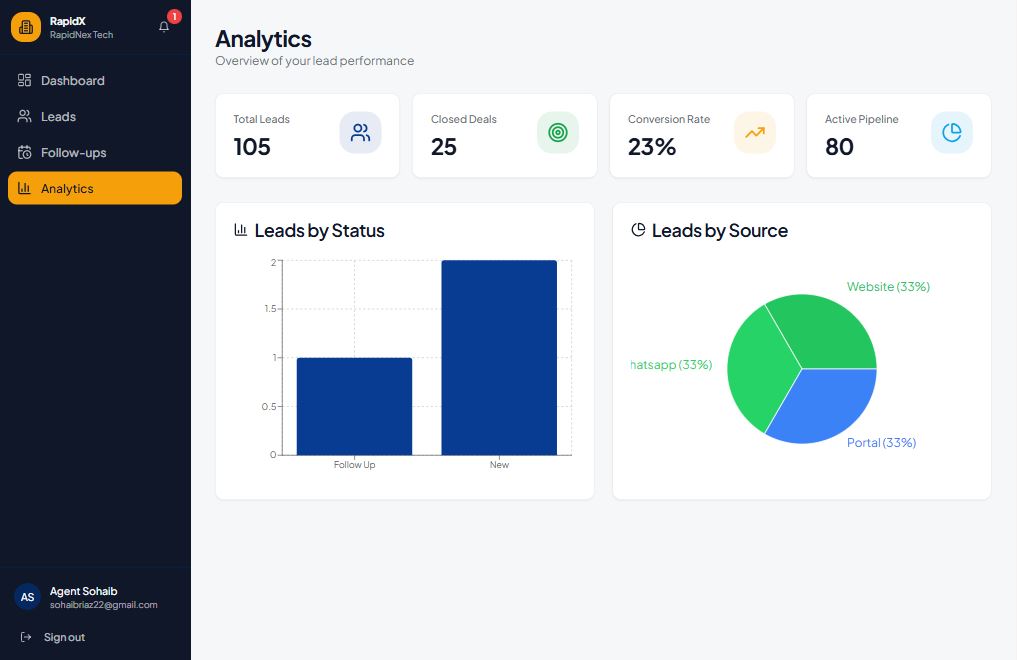Click the New bar in the status chart

click(x=499, y=355)
